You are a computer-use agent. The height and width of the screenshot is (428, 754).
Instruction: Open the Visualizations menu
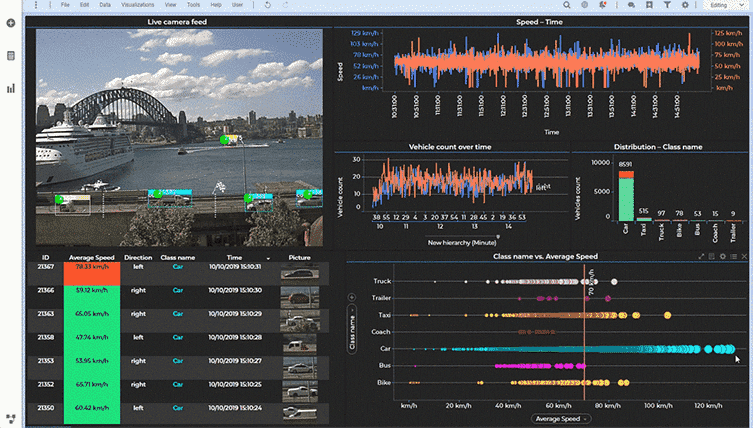[x=138, y=5]
